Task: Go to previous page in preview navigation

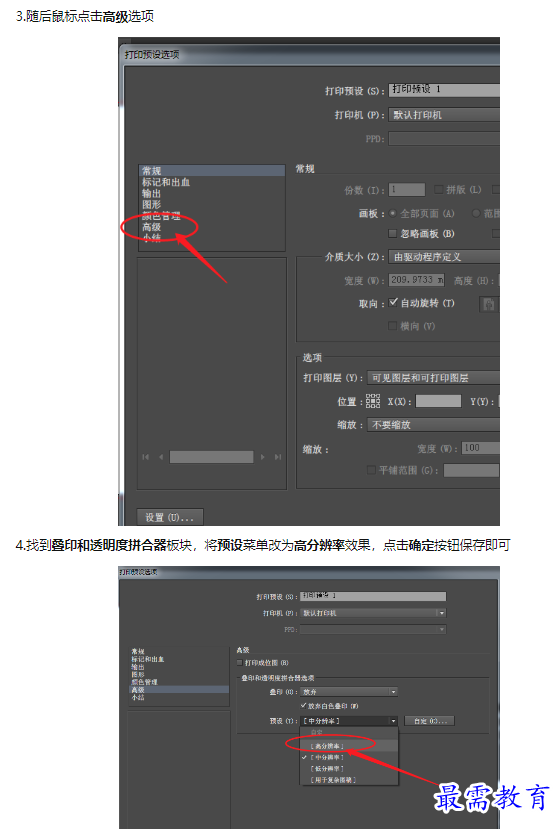Action: (x=161, y=457)
